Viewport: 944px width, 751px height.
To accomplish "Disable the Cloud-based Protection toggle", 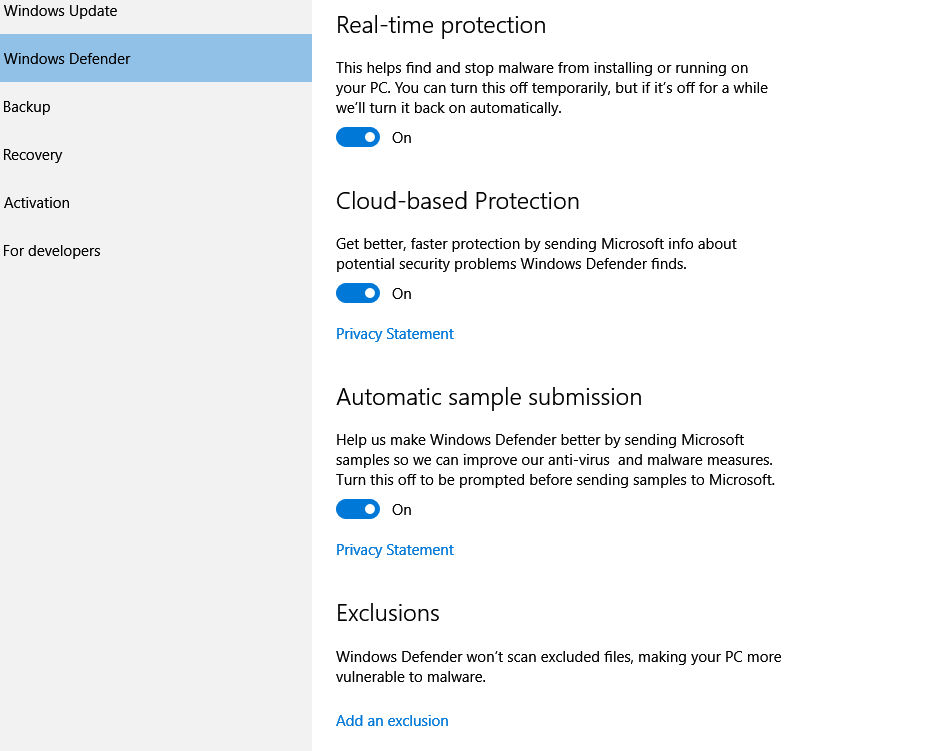I will 358,293.
